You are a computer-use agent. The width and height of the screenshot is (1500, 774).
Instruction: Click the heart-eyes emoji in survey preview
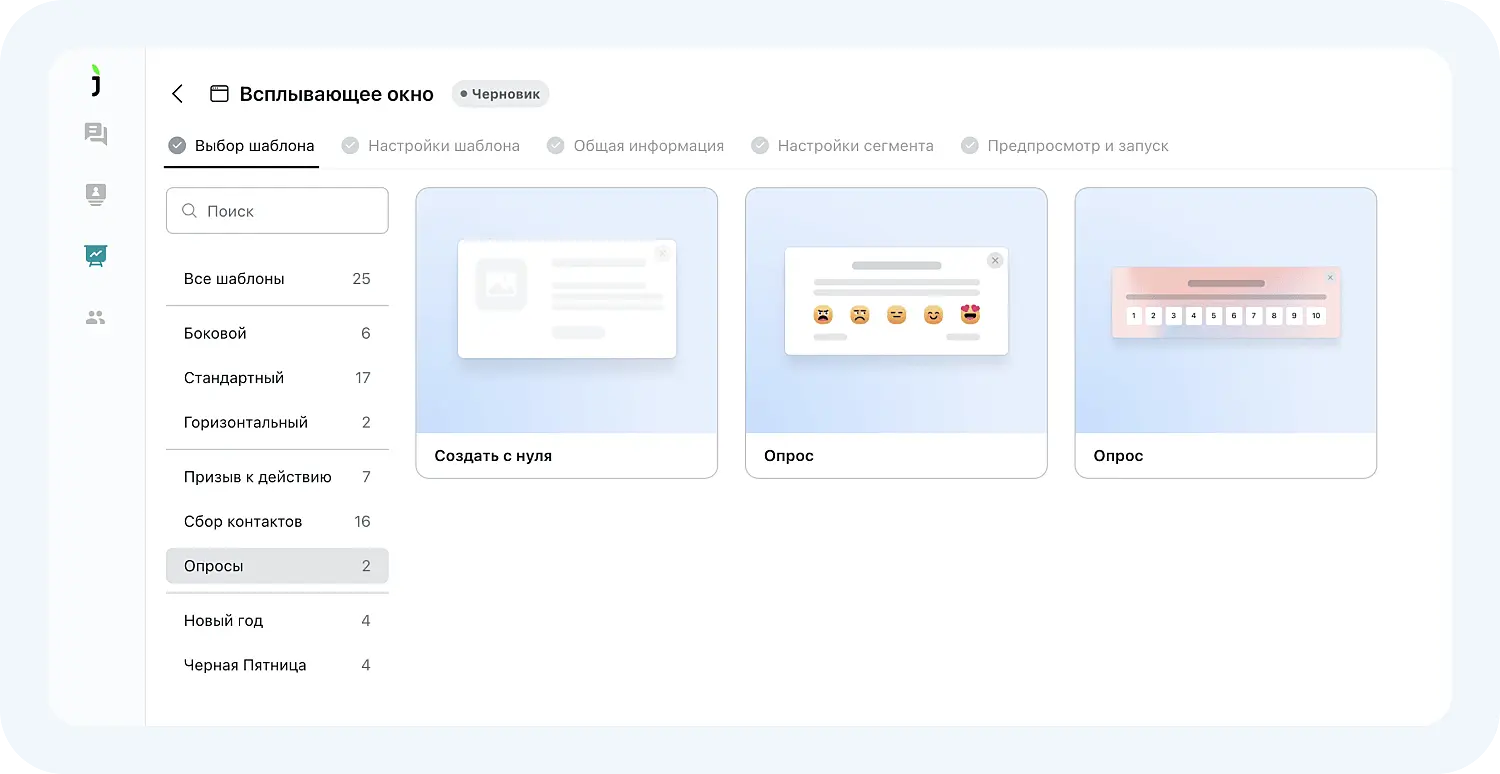point(969,315)
